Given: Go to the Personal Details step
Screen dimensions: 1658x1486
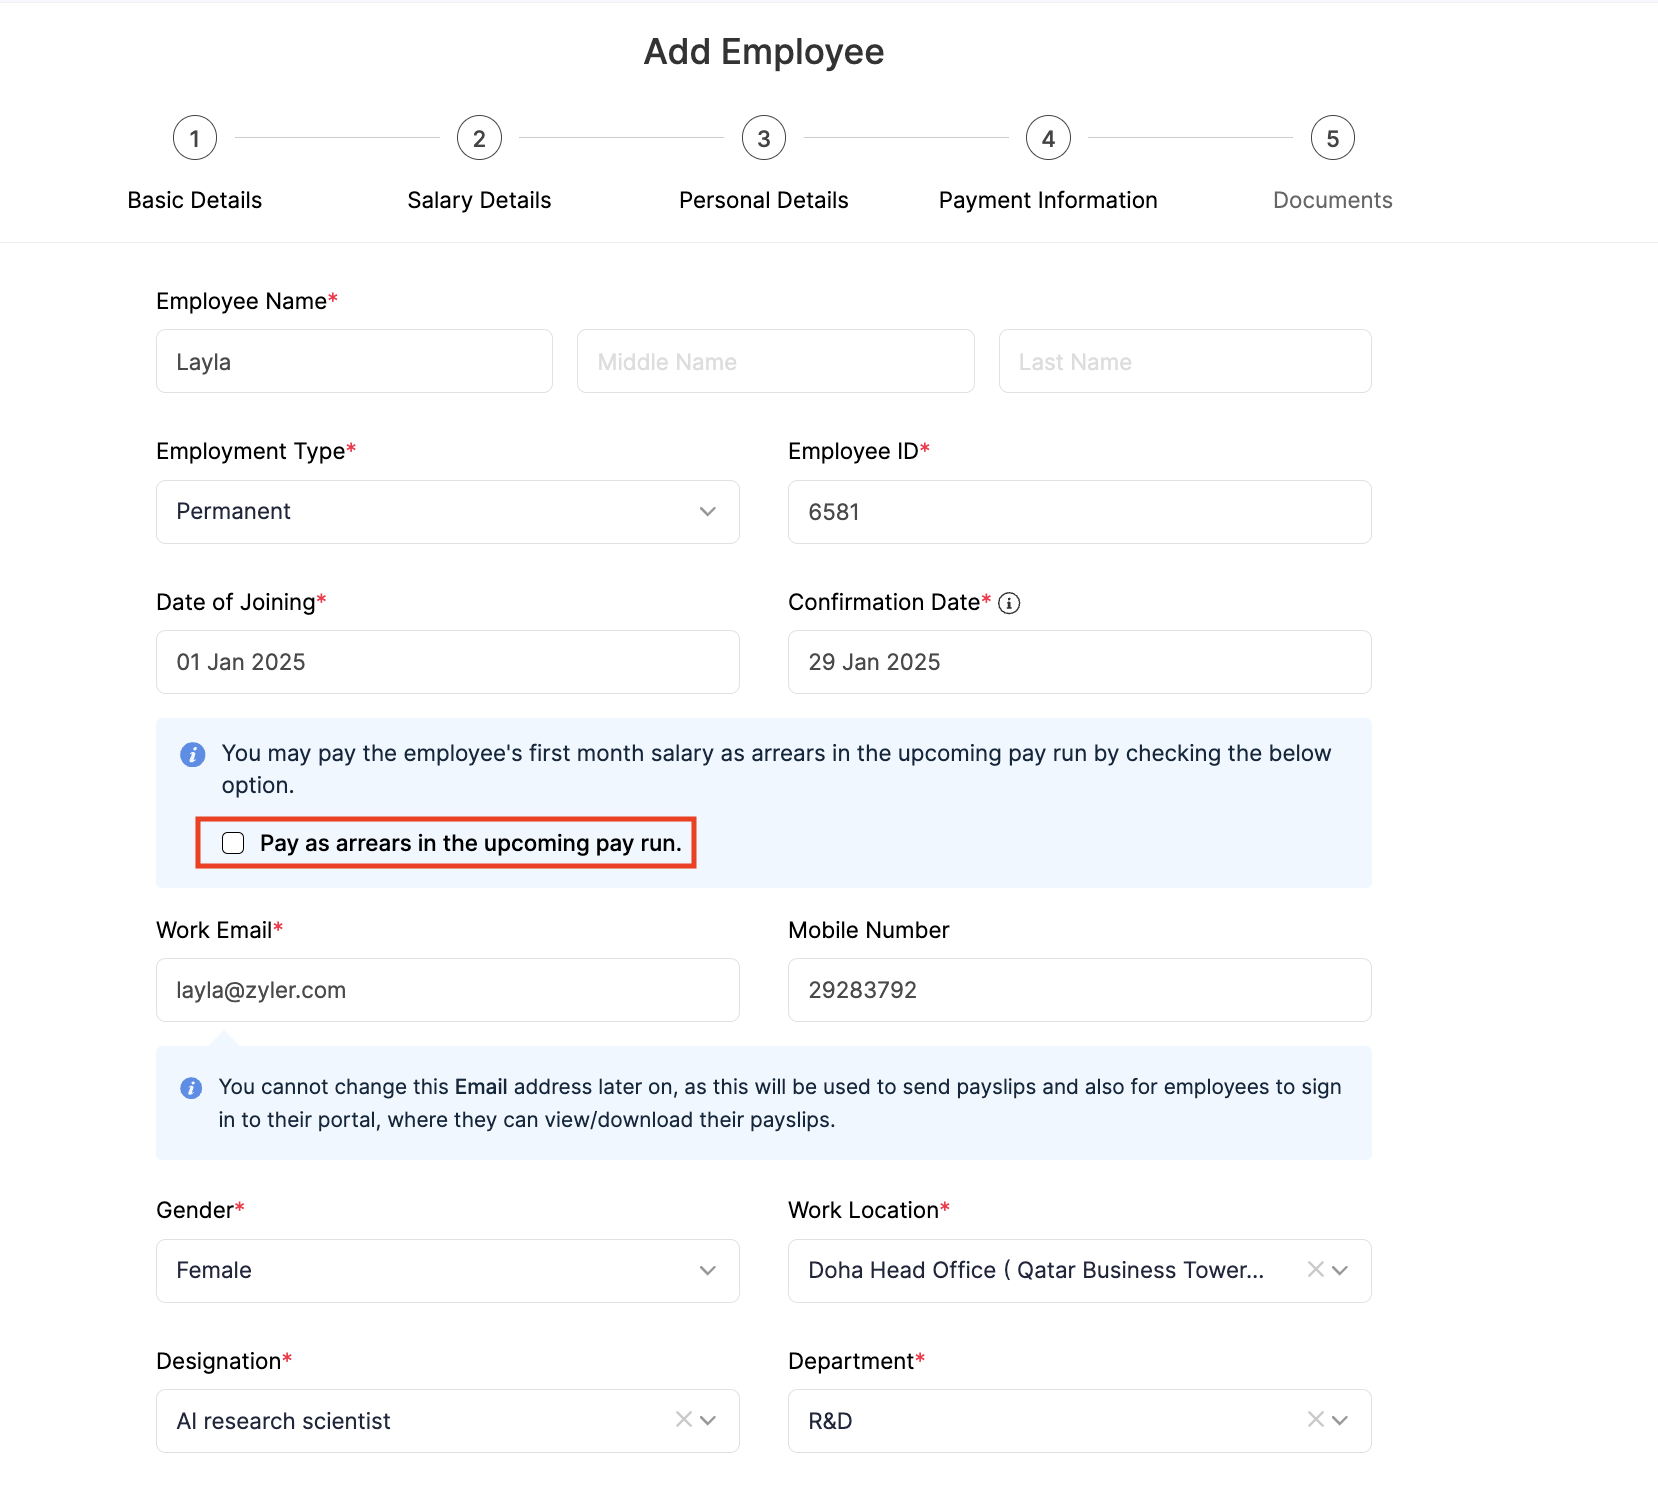Looking at the screenshot, I should click(763, 138).
